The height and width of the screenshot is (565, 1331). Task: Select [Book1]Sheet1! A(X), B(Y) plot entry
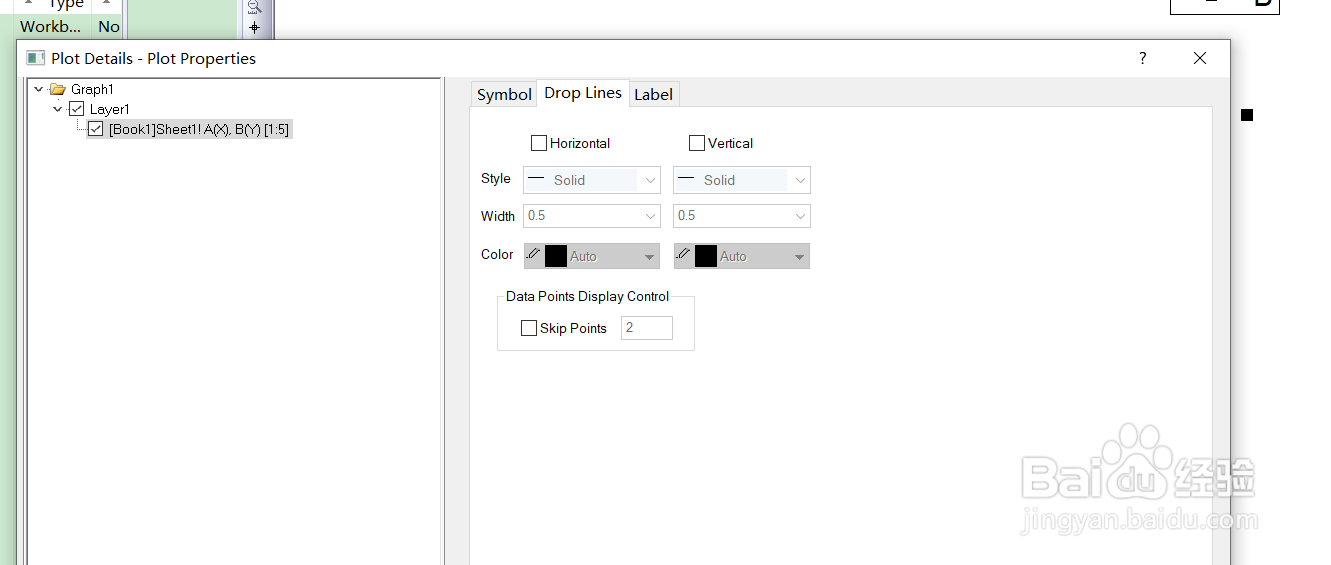coord(199,129)
